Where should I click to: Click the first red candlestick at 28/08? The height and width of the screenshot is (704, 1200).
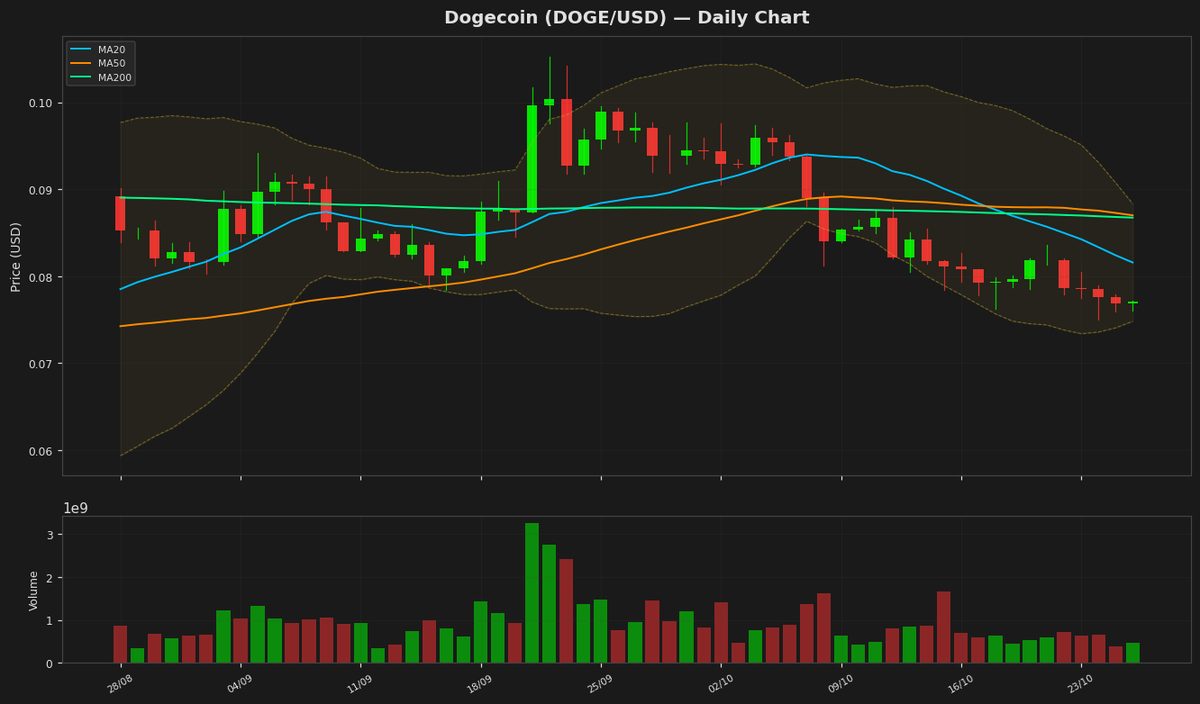(120, 213)
